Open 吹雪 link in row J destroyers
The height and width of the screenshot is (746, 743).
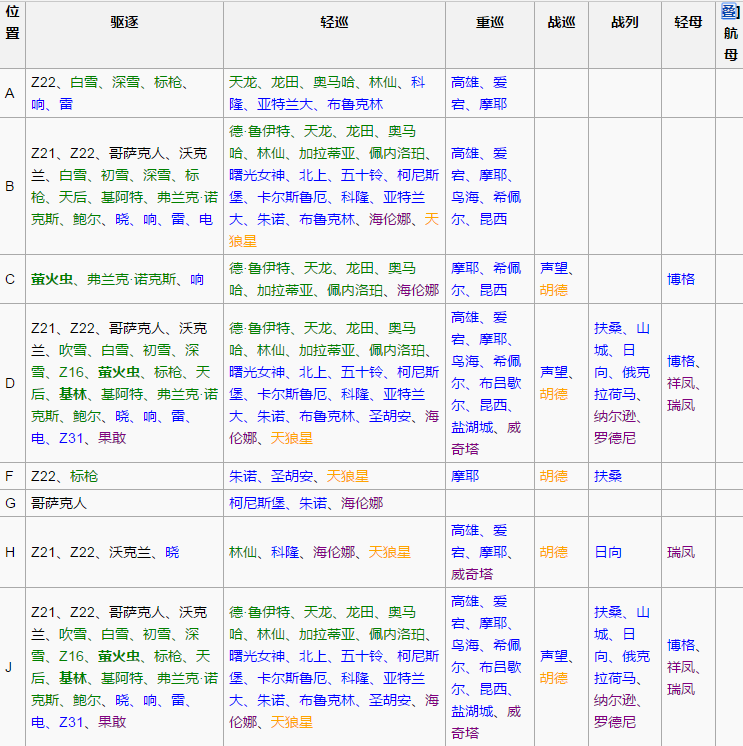click(x=73, y=634)
